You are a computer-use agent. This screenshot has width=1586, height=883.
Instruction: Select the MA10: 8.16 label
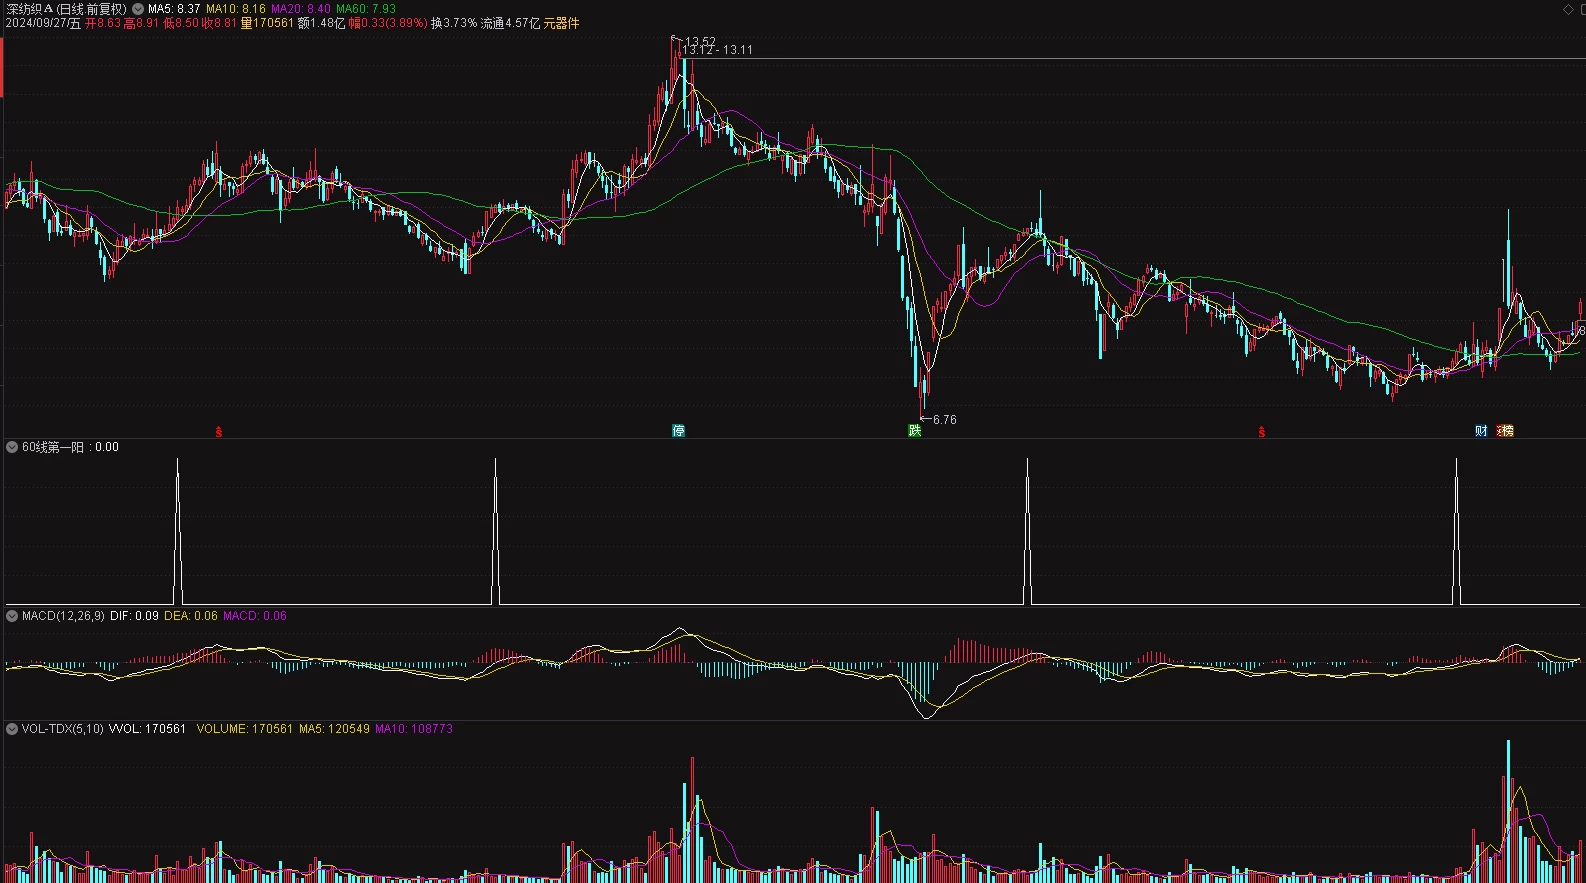click(x=236, y=9)
